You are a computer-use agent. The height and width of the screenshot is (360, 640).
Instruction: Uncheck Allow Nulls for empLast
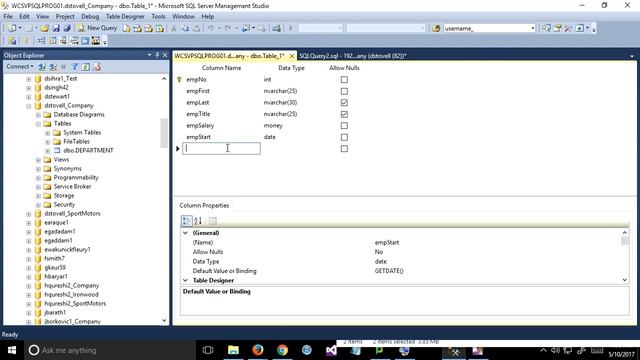pos(344,102)
